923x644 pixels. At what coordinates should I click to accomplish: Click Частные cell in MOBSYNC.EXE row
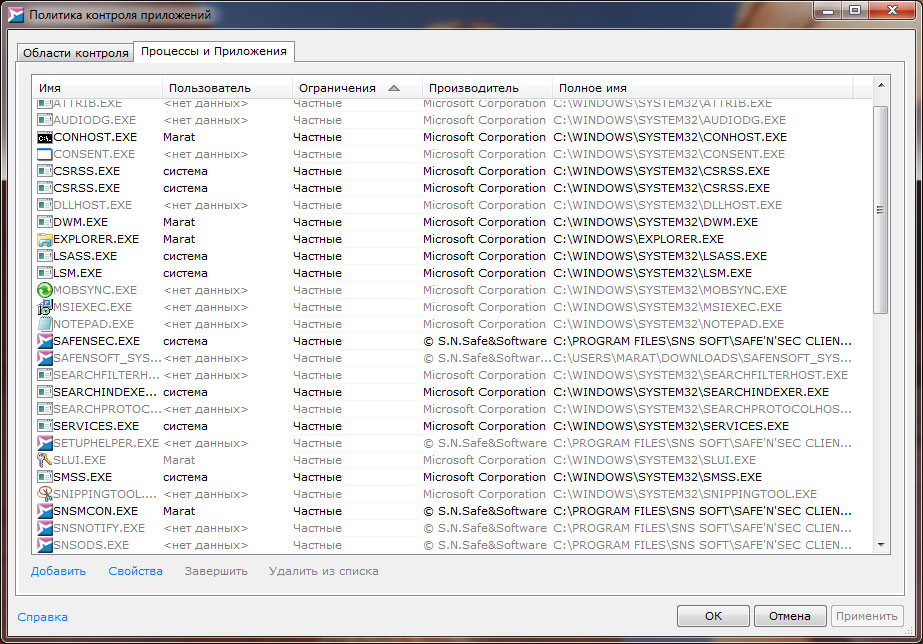tap(317, 290)
